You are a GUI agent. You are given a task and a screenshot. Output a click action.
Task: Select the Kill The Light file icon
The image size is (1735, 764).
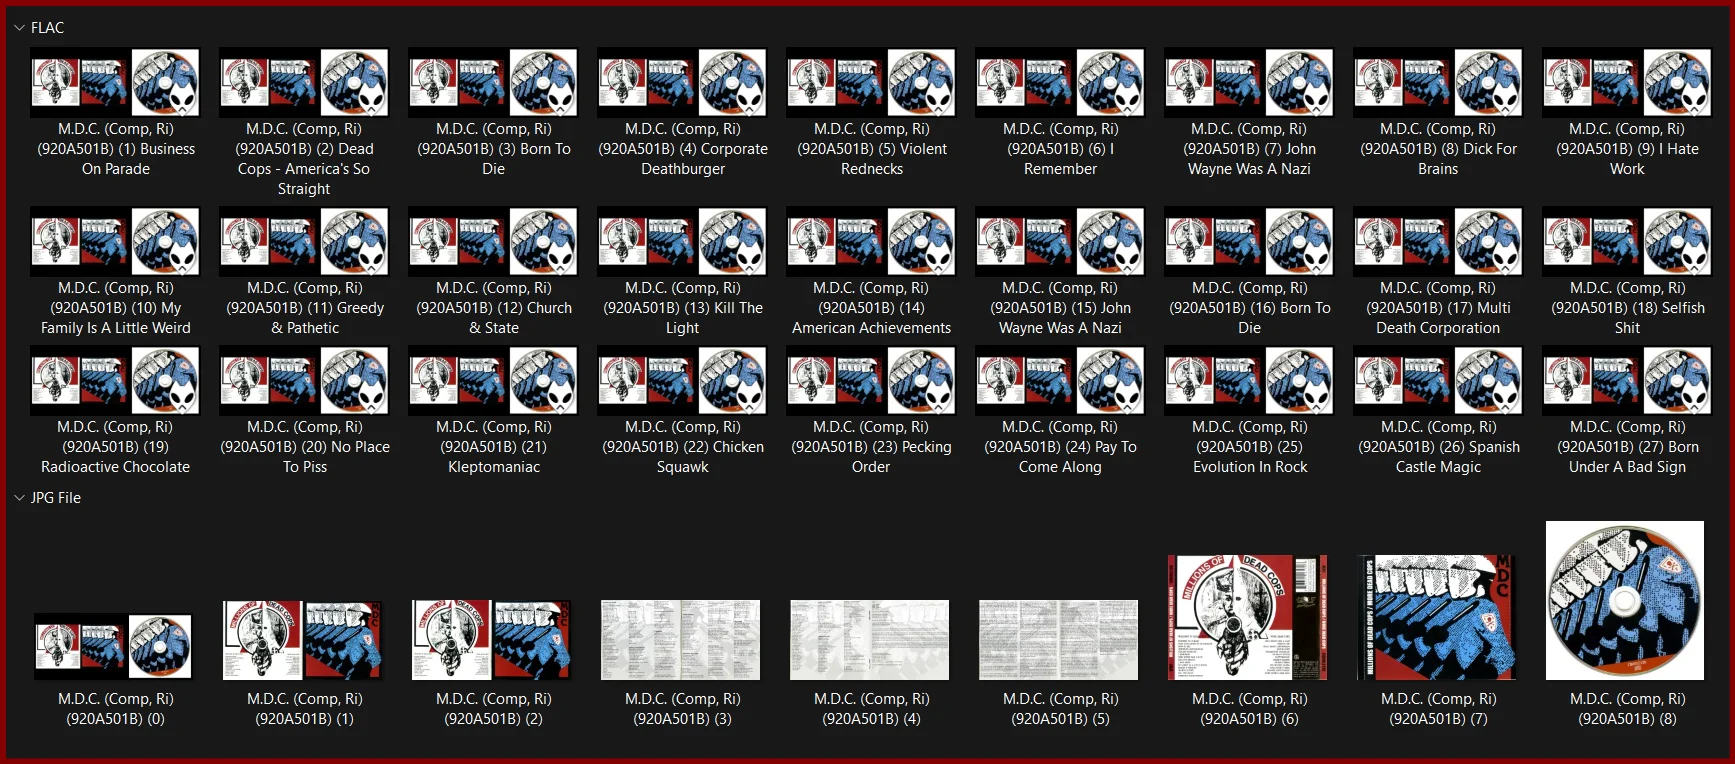[682, 241]
